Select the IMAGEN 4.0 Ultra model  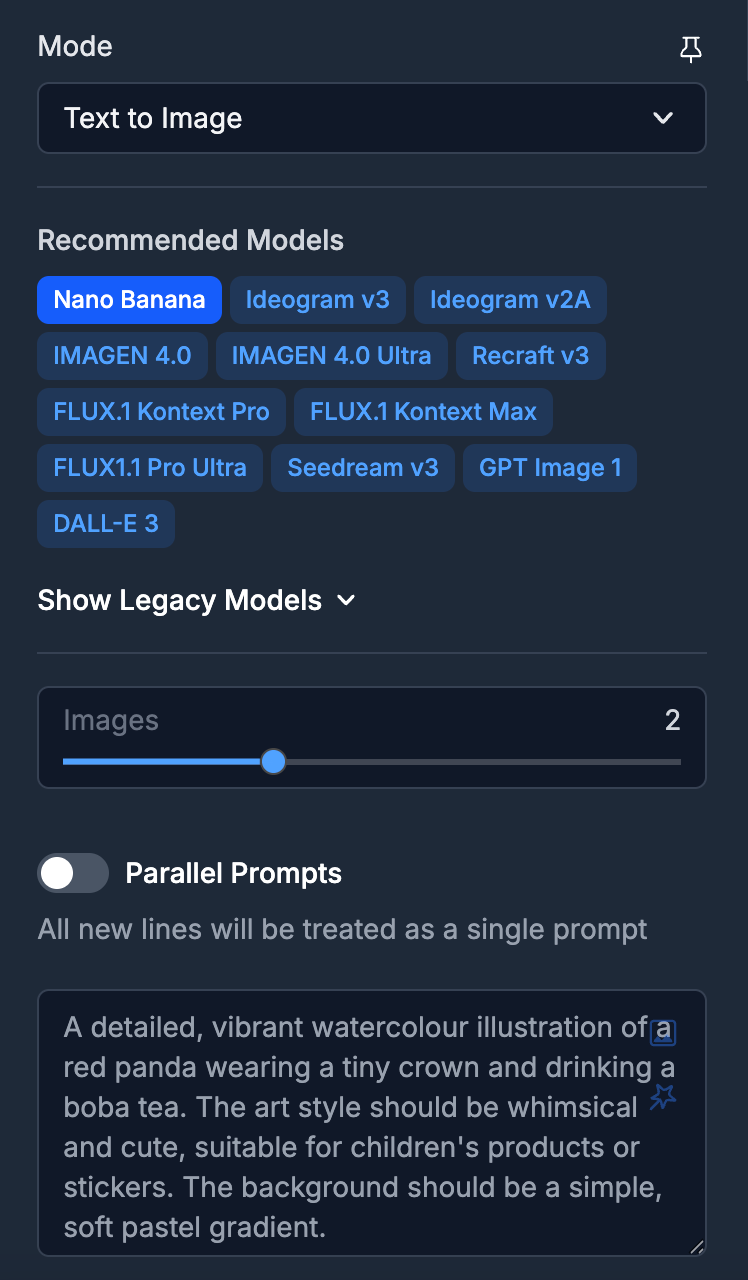[x=332, y=356]
